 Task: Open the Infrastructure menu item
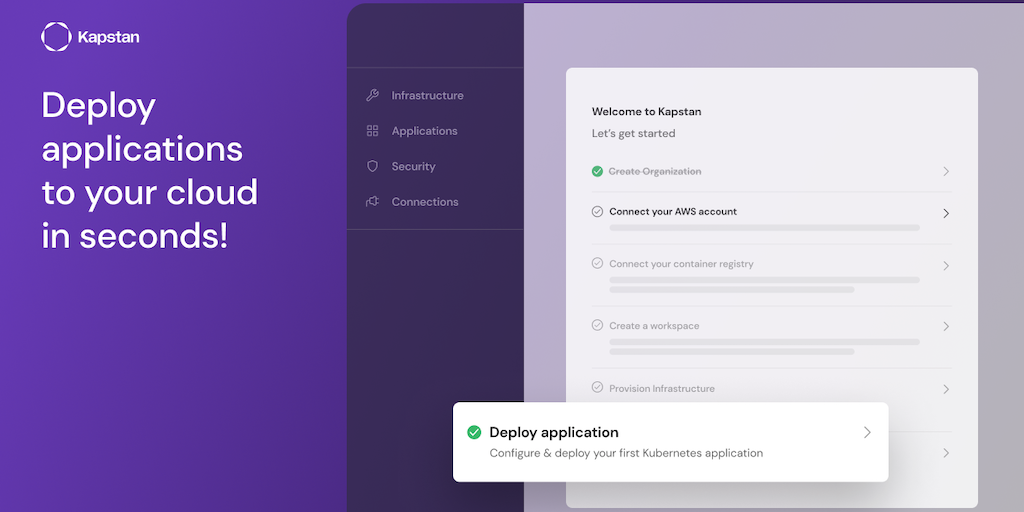(x=427, y=96)
